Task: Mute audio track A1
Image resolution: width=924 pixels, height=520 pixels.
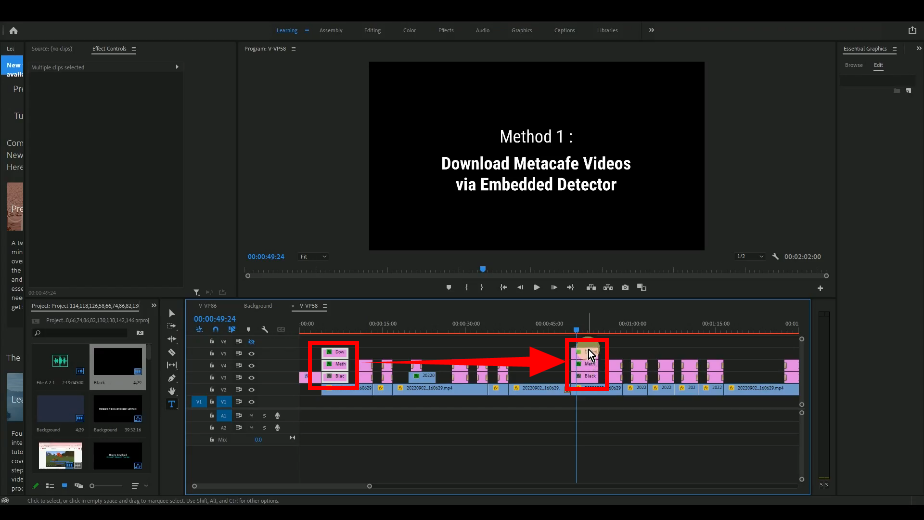Action: [252, 416]
